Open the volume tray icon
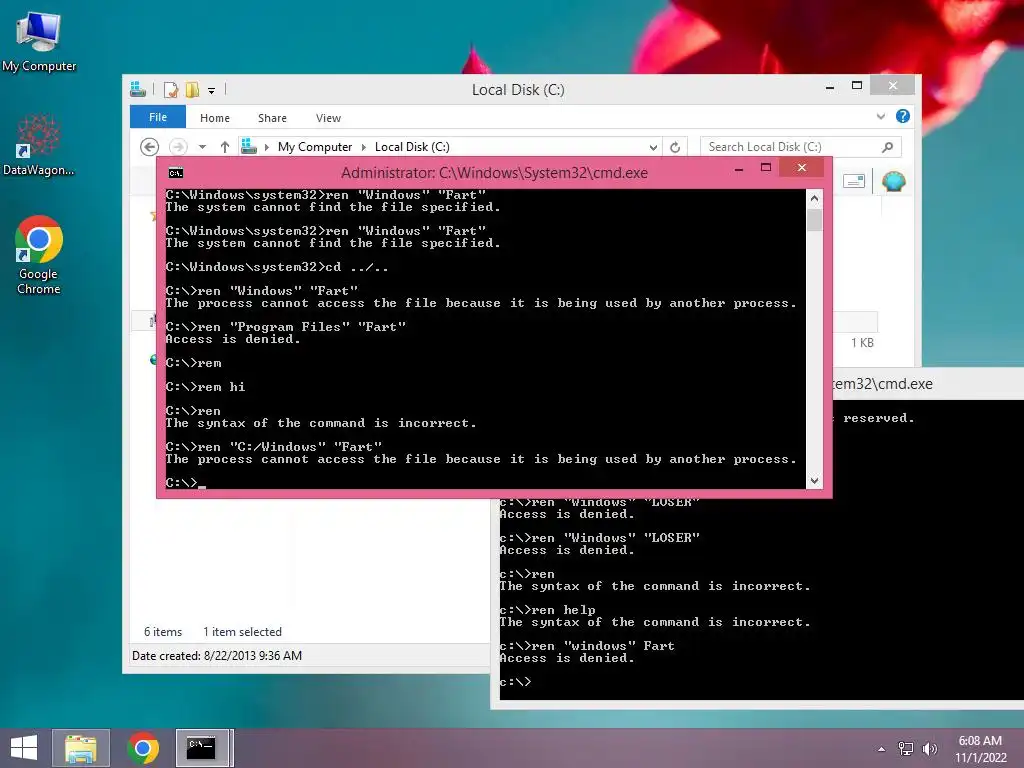Viewport: 1024px width, 768px height. pyautogui.click(x=930, y=749)
